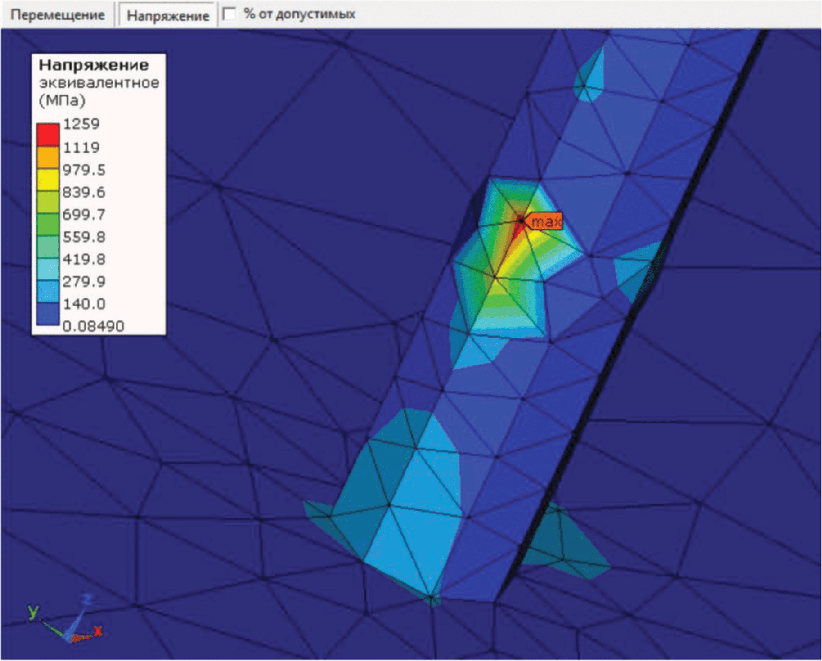Click the orange max stress marker

pos(544,222)
